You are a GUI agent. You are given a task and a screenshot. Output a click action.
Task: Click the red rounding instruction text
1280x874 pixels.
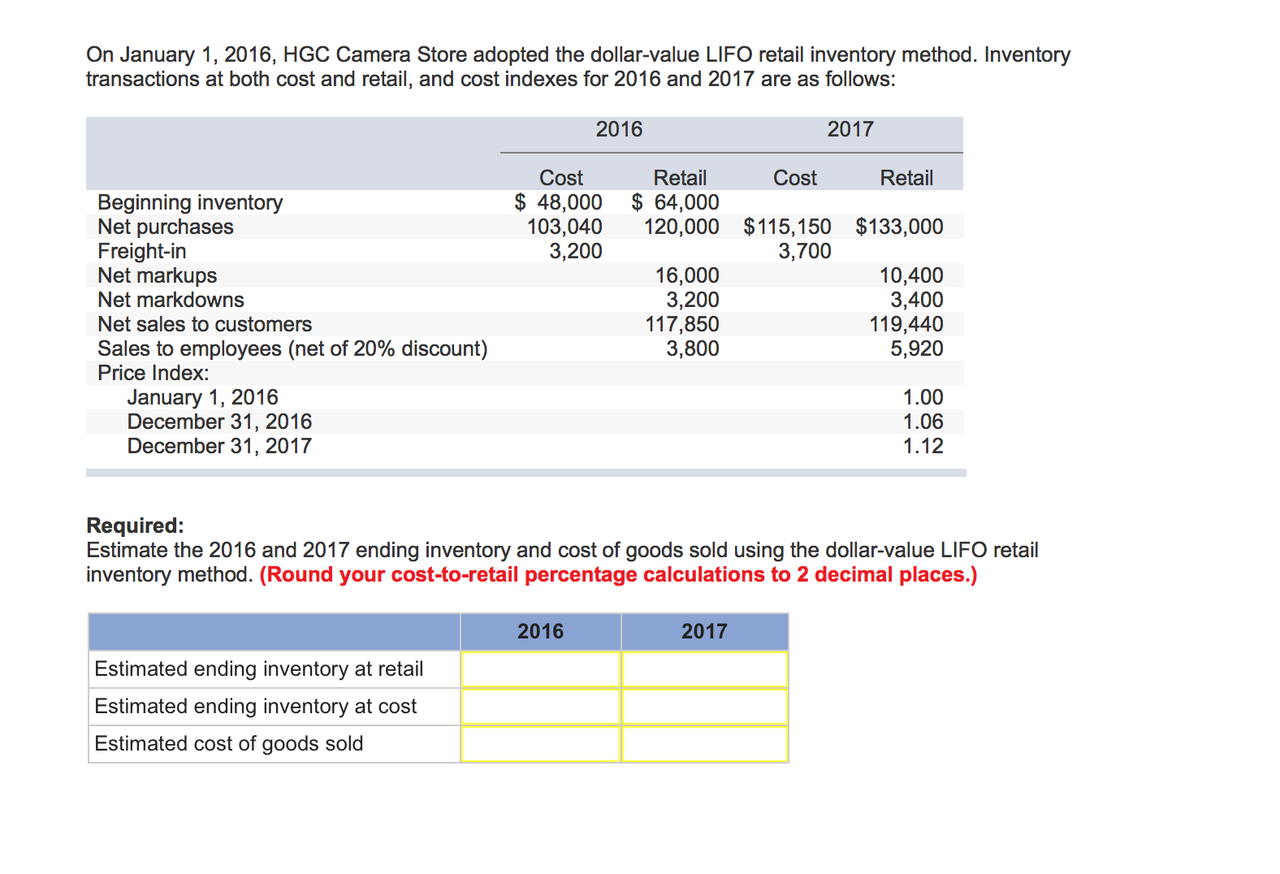pos(618,575)
